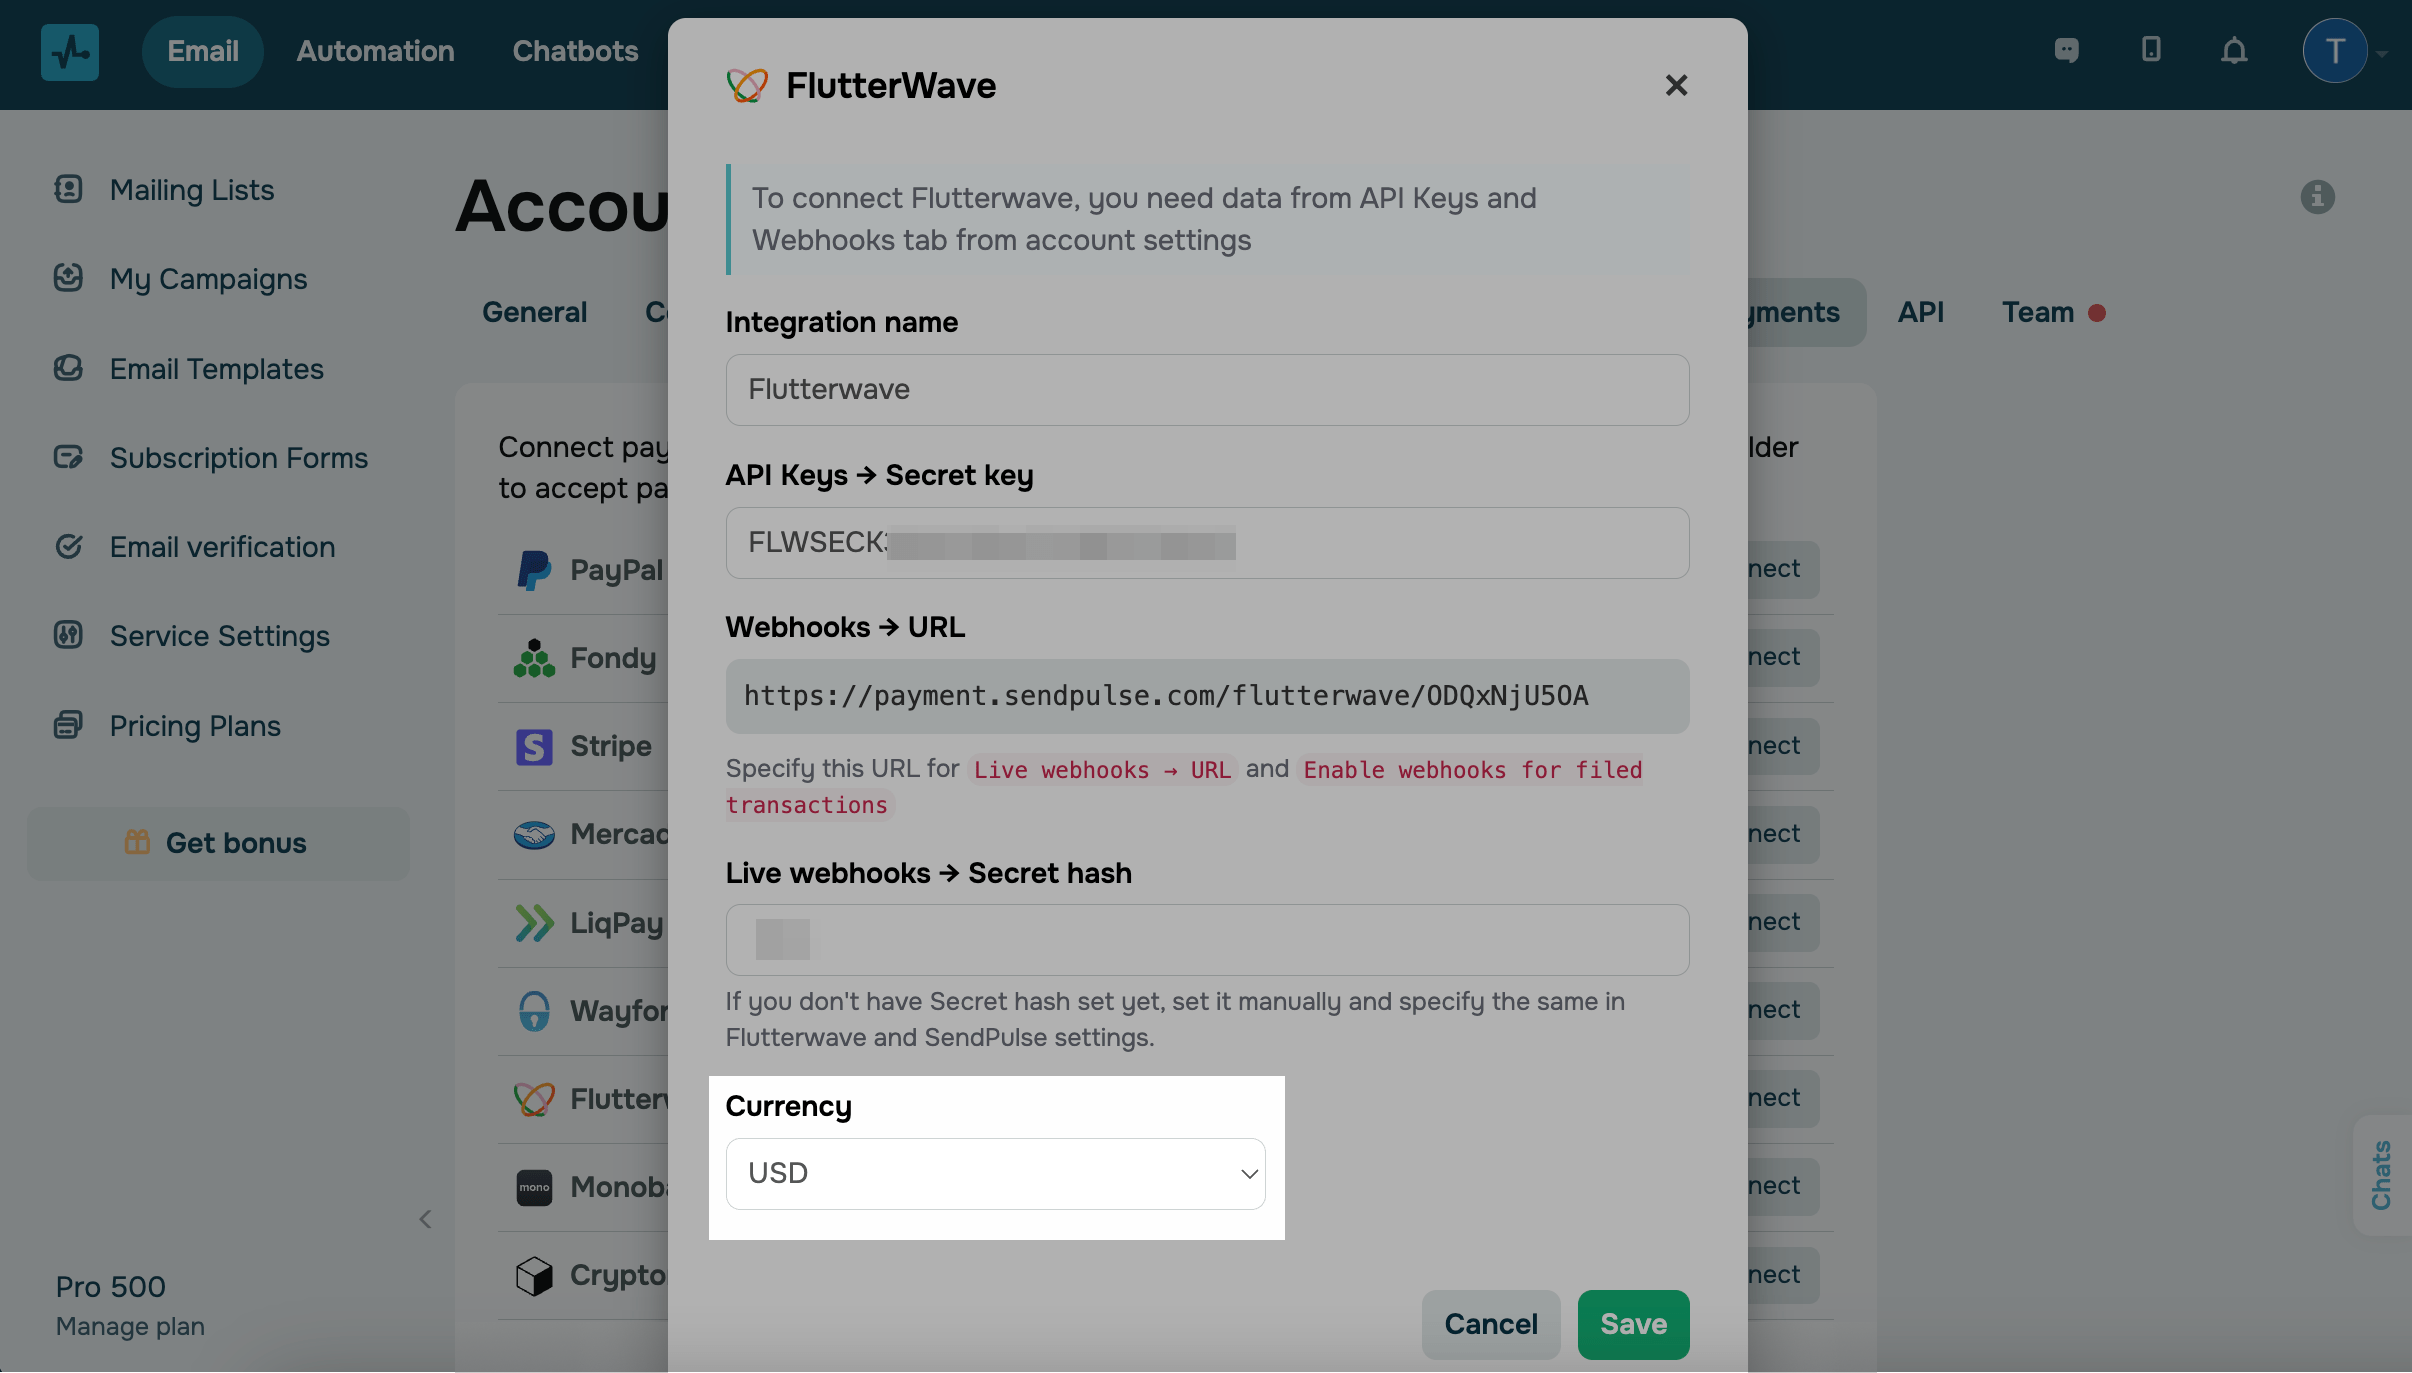
Task: Click the Pricing Plans sidebar icon
Action: 68,725
